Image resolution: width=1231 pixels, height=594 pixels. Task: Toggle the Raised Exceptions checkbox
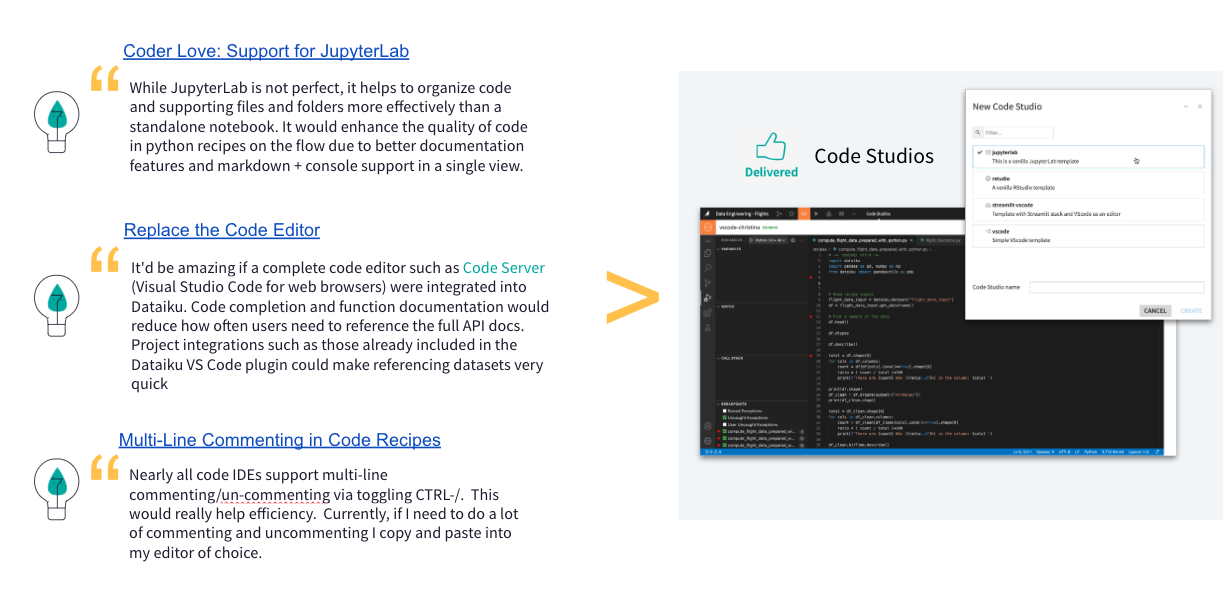click(x=725, y=411)
